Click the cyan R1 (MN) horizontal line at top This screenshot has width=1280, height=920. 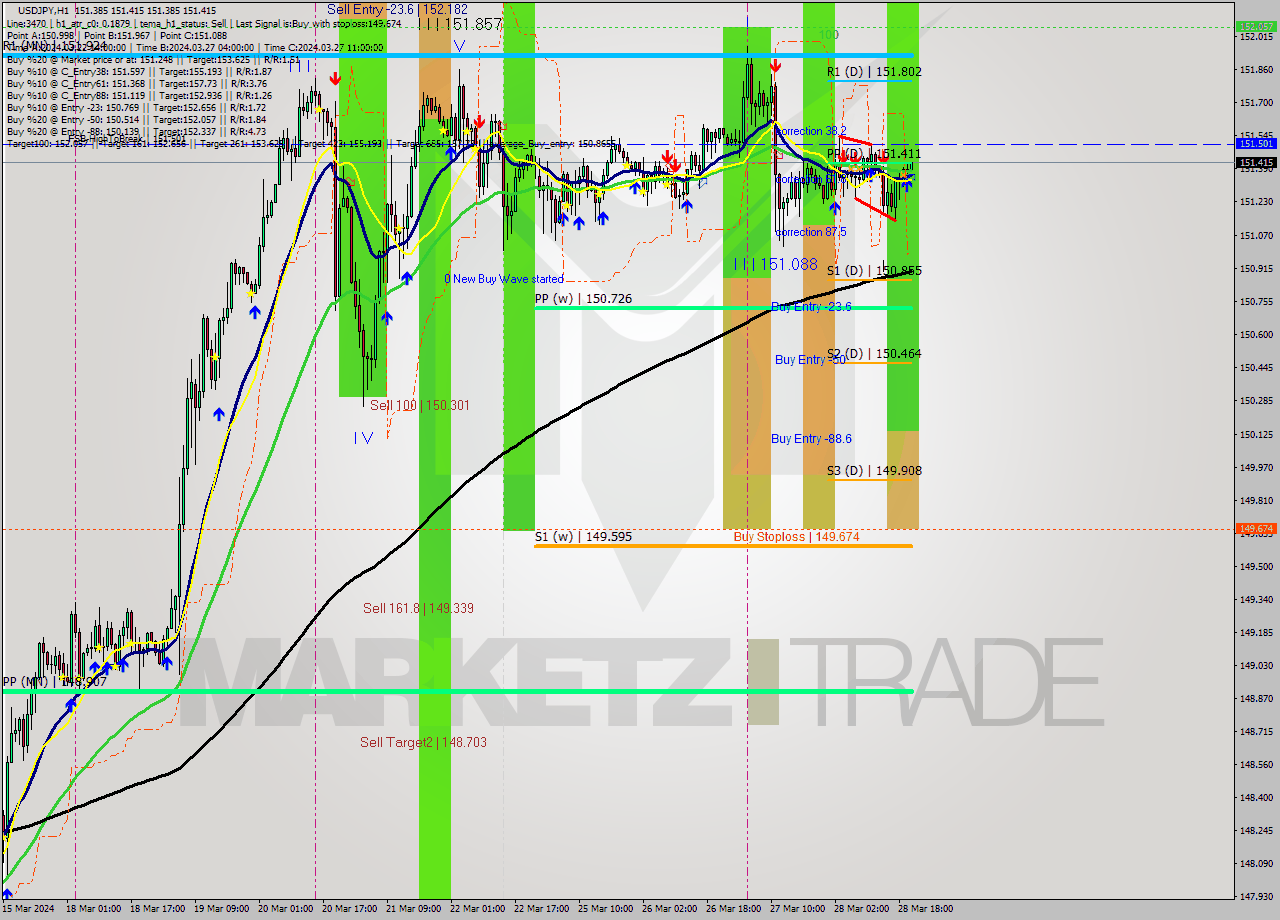(460, 55)
